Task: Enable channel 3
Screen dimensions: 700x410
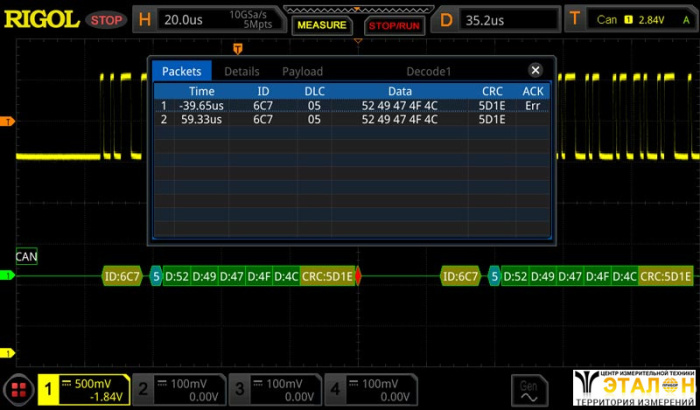Action: [x=241, y=389]
